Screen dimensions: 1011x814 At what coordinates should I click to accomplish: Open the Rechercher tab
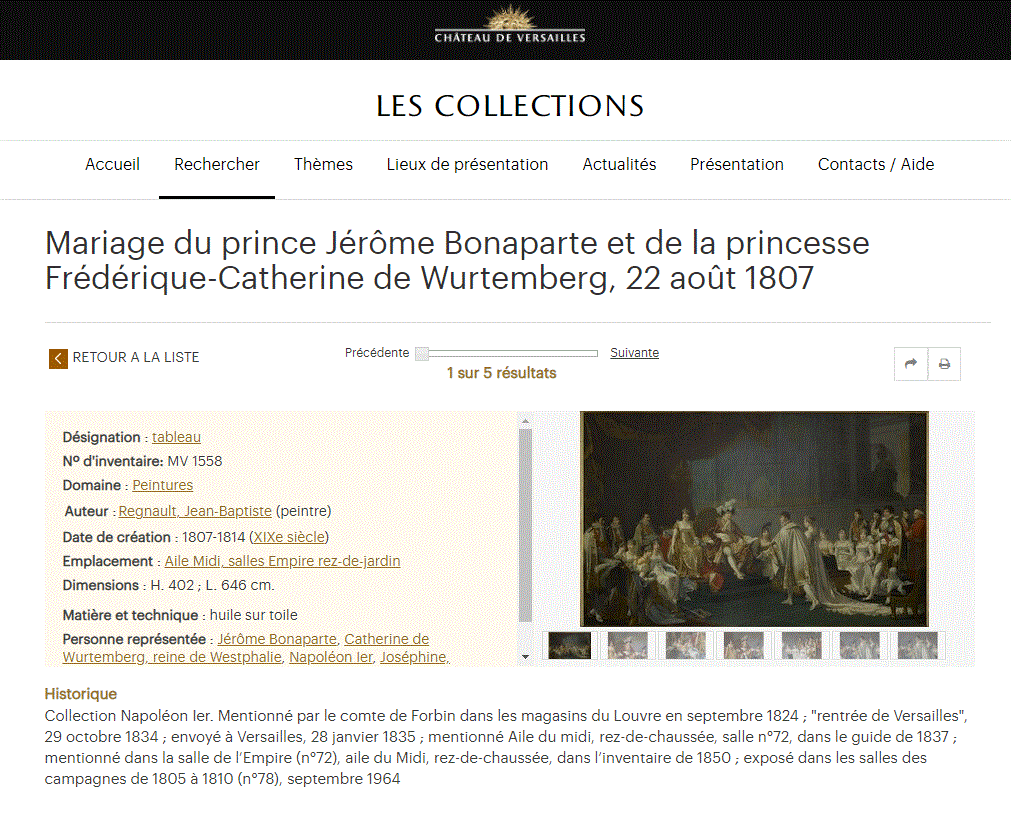tap(217, 164)
